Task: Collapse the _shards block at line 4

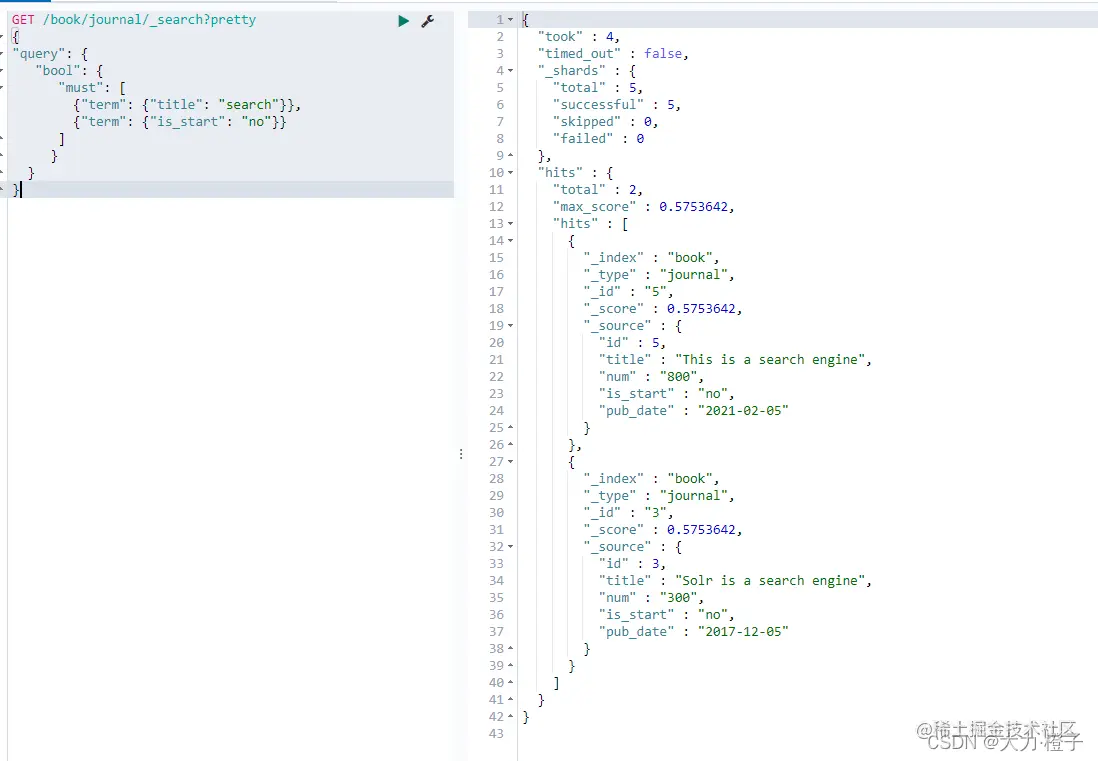Action: click(x=510, y=71)
